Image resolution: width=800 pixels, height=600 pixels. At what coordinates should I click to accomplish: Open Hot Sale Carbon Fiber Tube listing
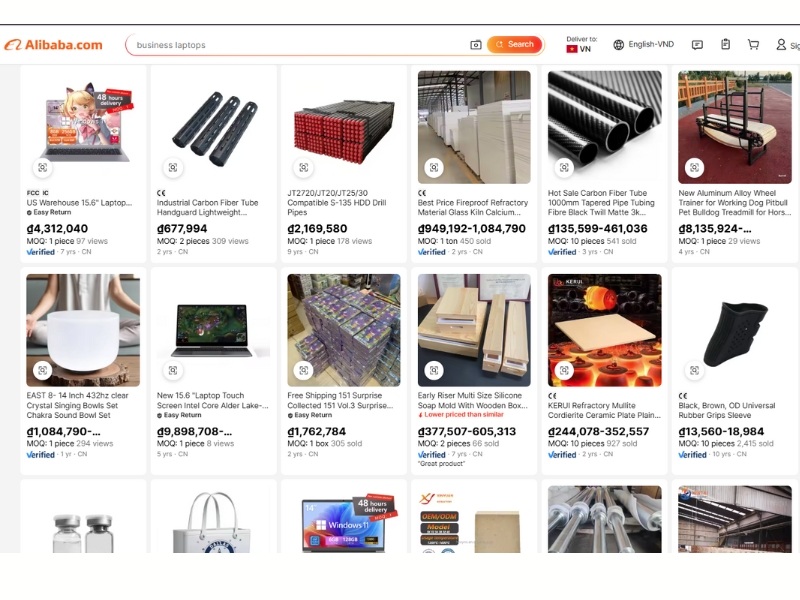coord(601,203)
